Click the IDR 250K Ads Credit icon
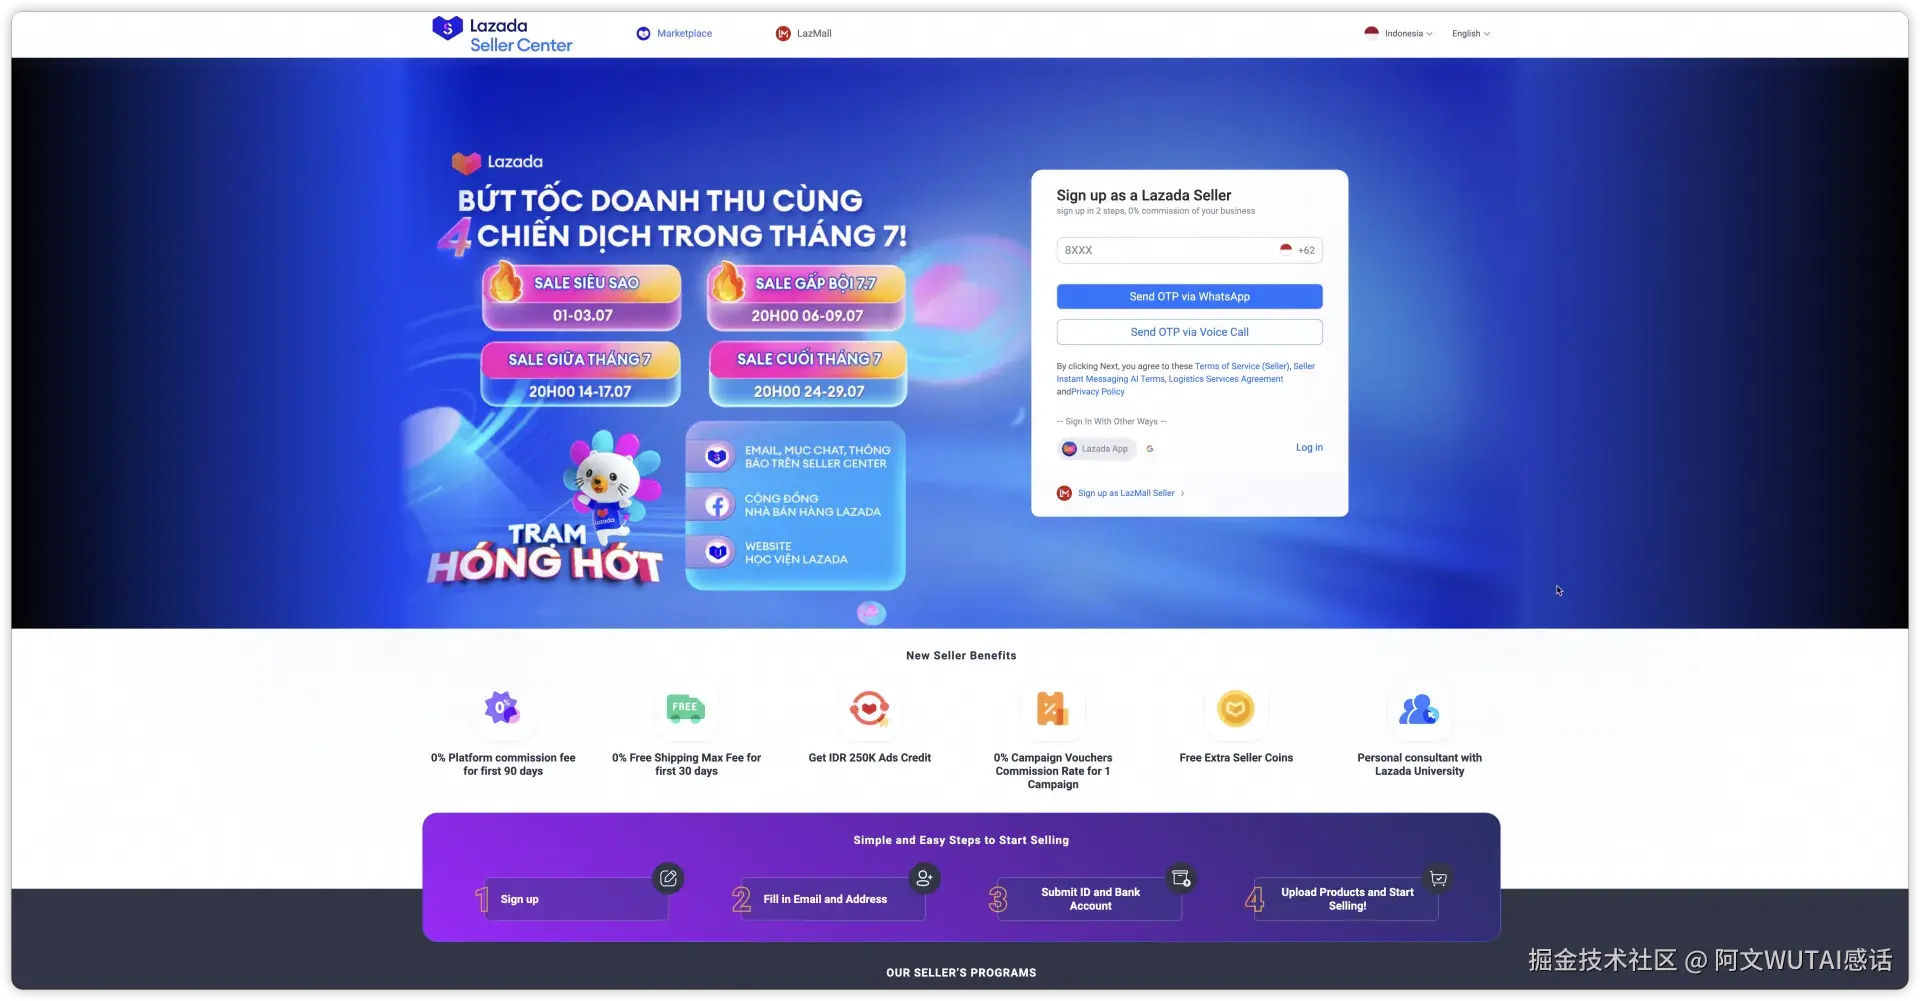The image size is (1920, 1001). click(x=869, y=709)
